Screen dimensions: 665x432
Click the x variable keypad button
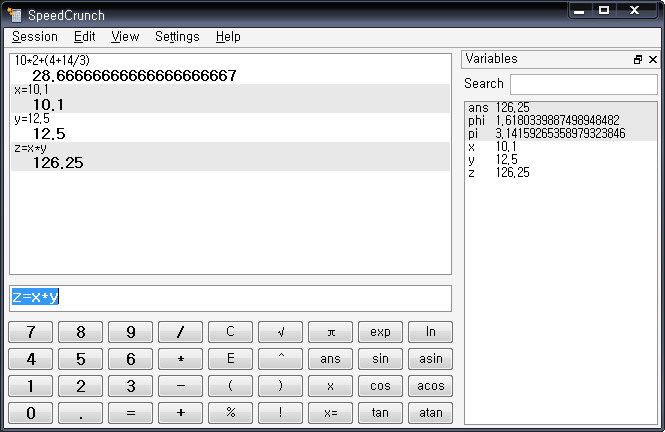tap(330, 386)
